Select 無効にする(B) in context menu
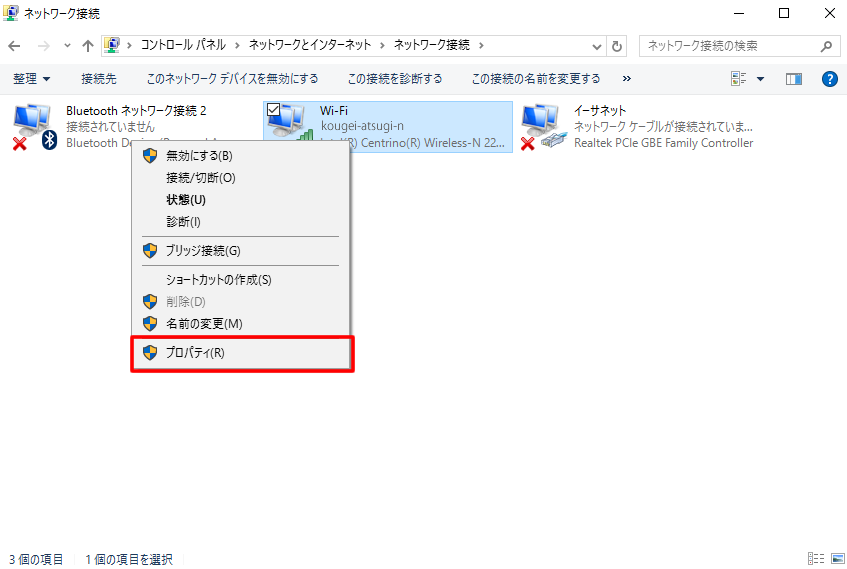The height and width of the screenshot is (569, 847). point(241,156)
